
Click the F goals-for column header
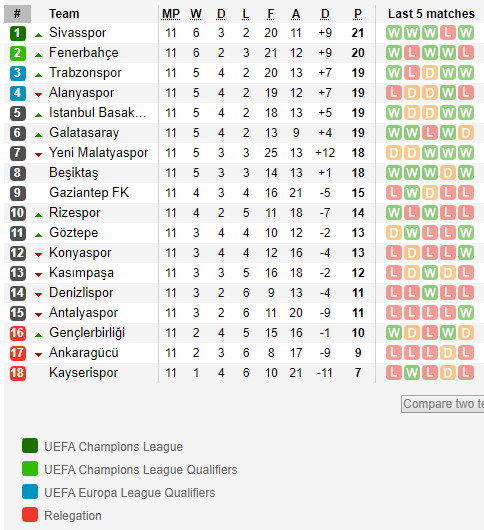[x=271, y=14]
